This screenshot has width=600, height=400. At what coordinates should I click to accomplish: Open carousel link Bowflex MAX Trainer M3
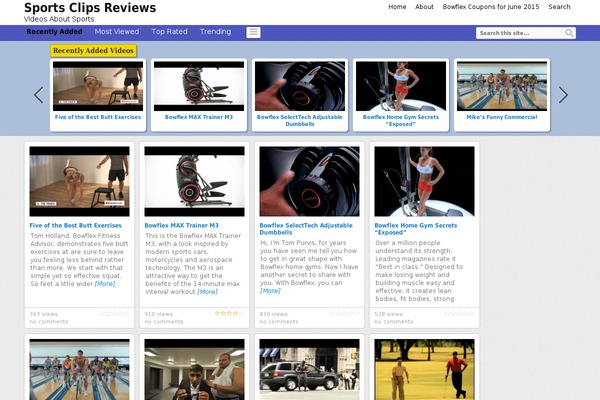tap(199, 117)
